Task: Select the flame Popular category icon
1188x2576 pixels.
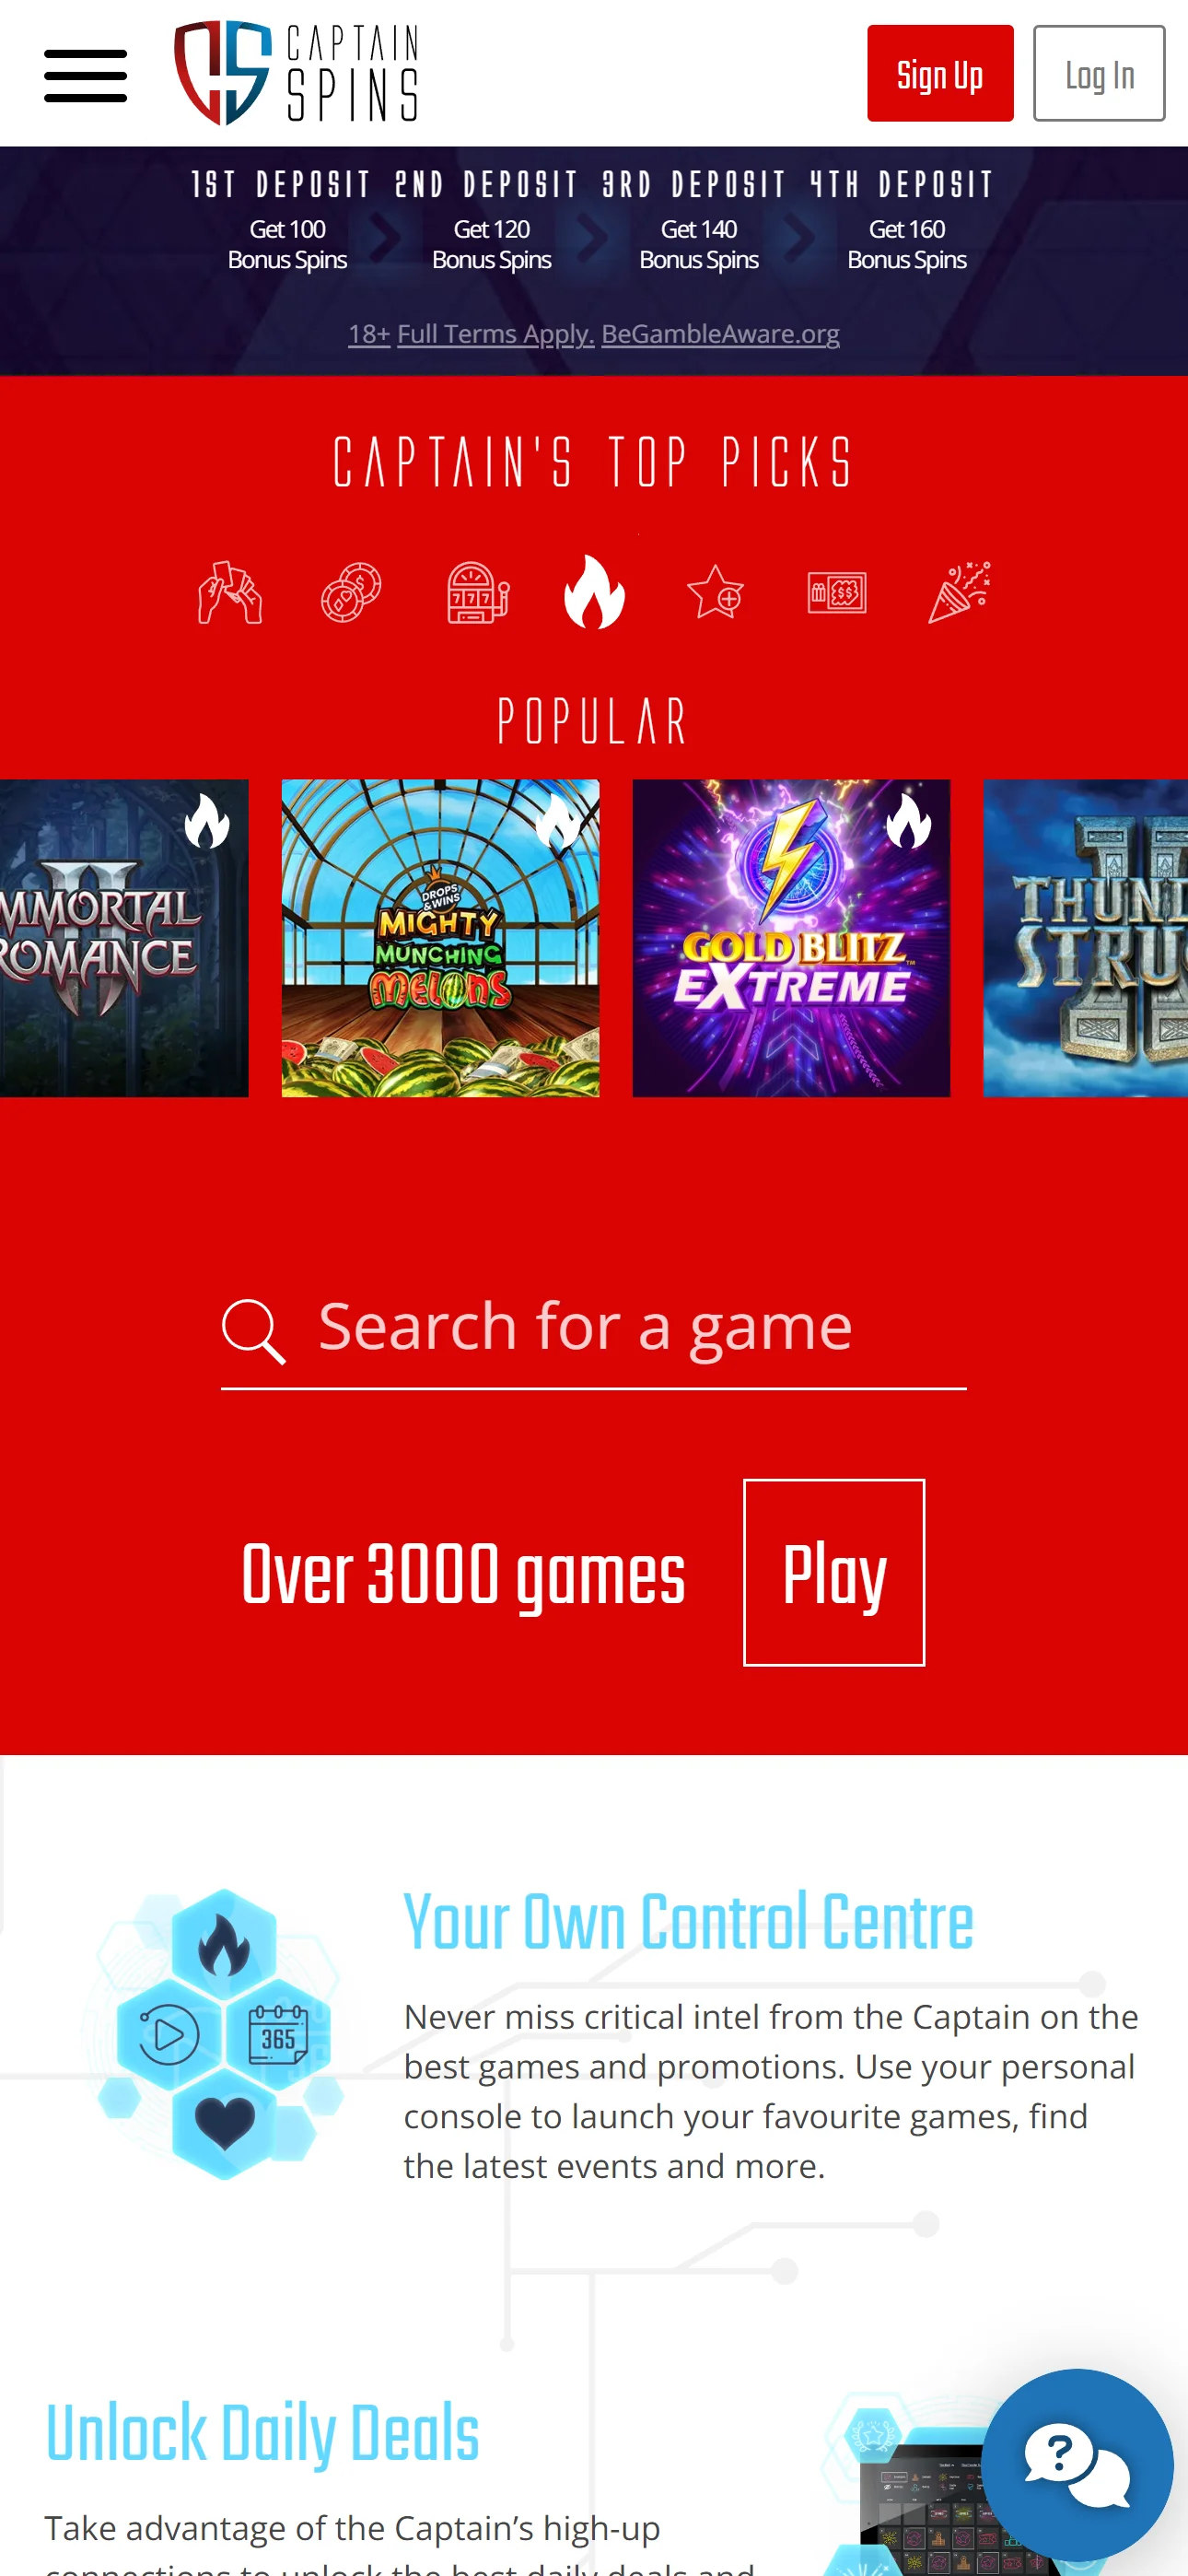Action: pyautogui.click(x=594, y=591)
